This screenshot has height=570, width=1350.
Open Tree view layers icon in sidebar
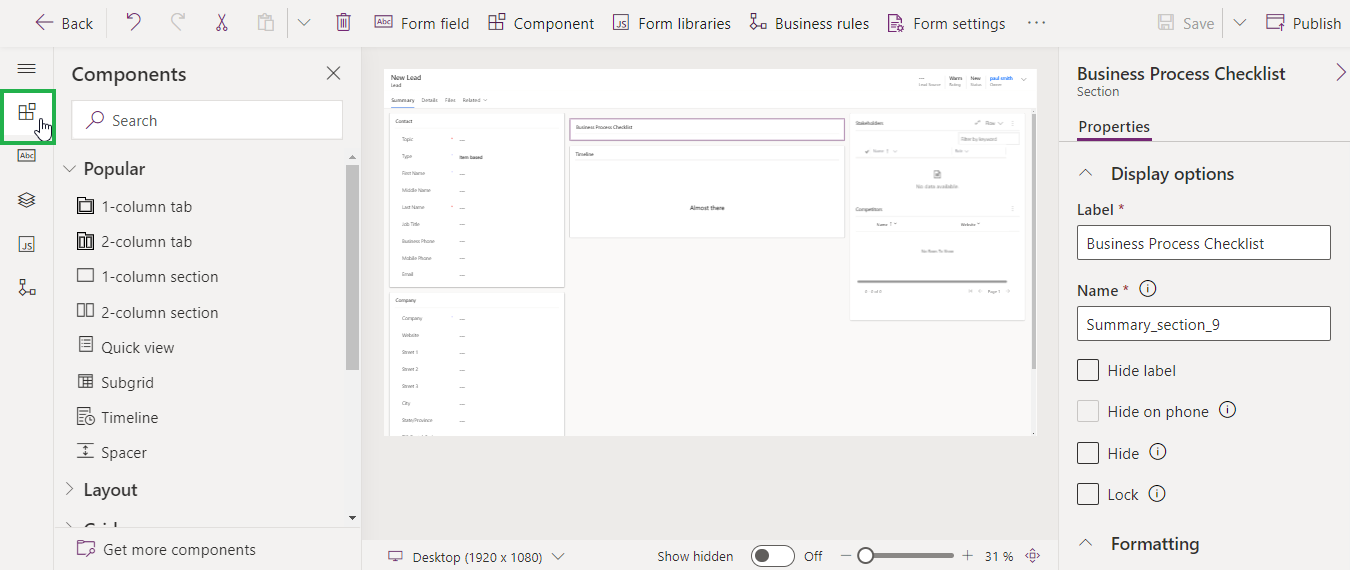[27, 200]
